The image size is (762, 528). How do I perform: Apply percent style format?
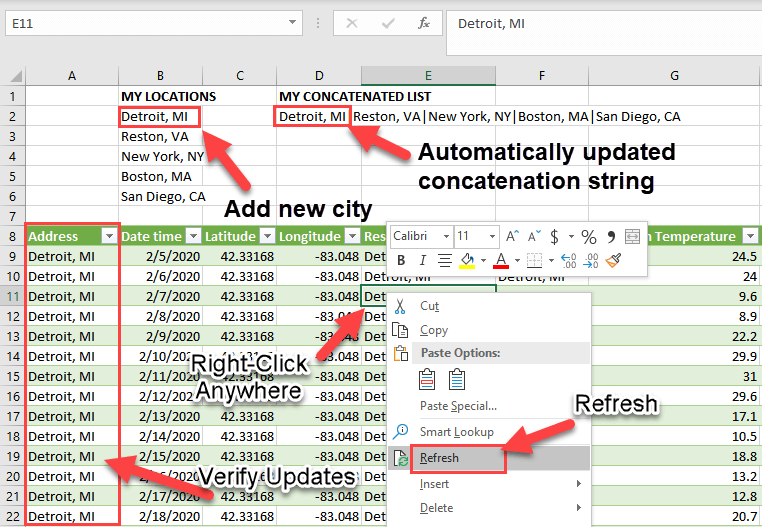588,237
